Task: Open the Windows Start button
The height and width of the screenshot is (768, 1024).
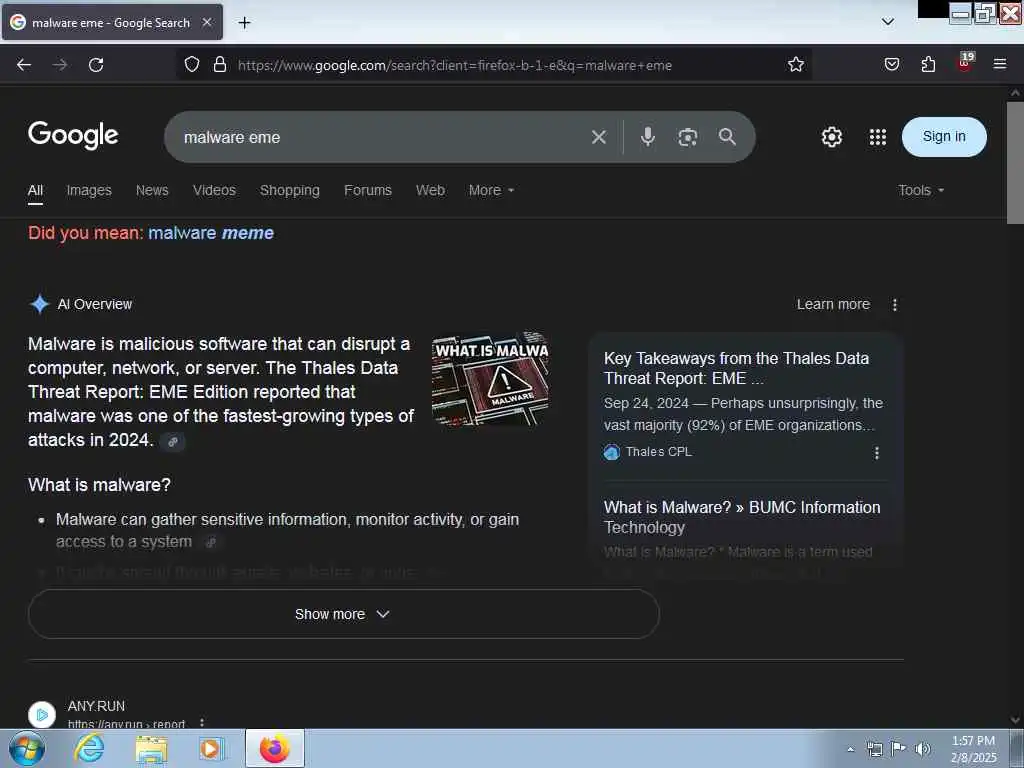Action: (x=26, y=748)
